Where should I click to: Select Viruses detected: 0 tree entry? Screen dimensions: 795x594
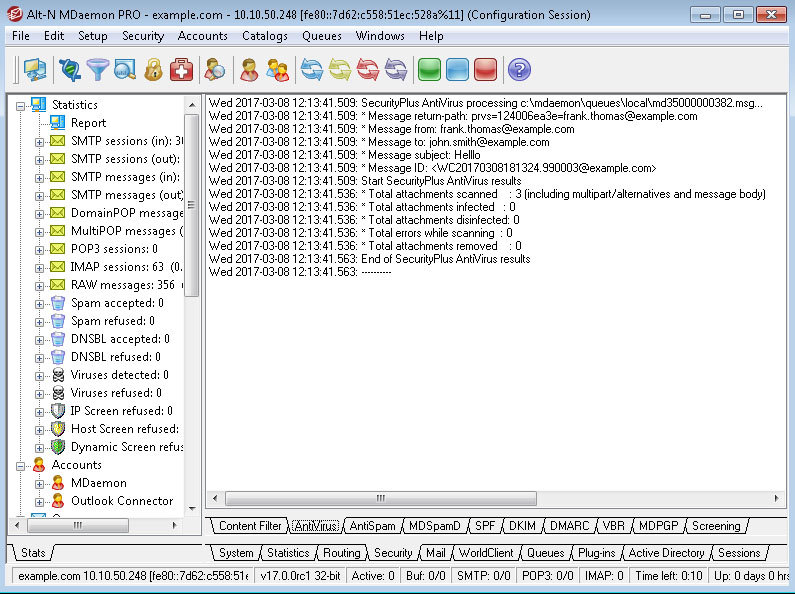(x=120, y=375)
